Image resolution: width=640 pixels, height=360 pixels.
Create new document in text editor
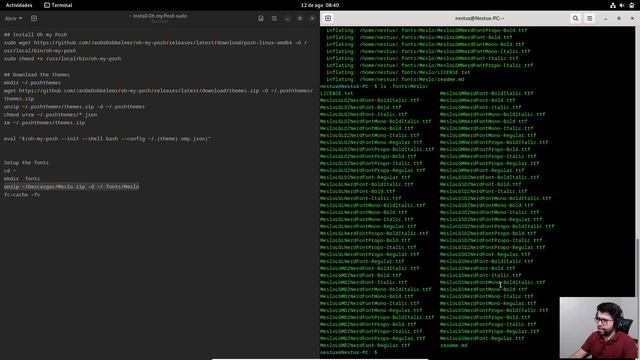click(x=34, y=18)
